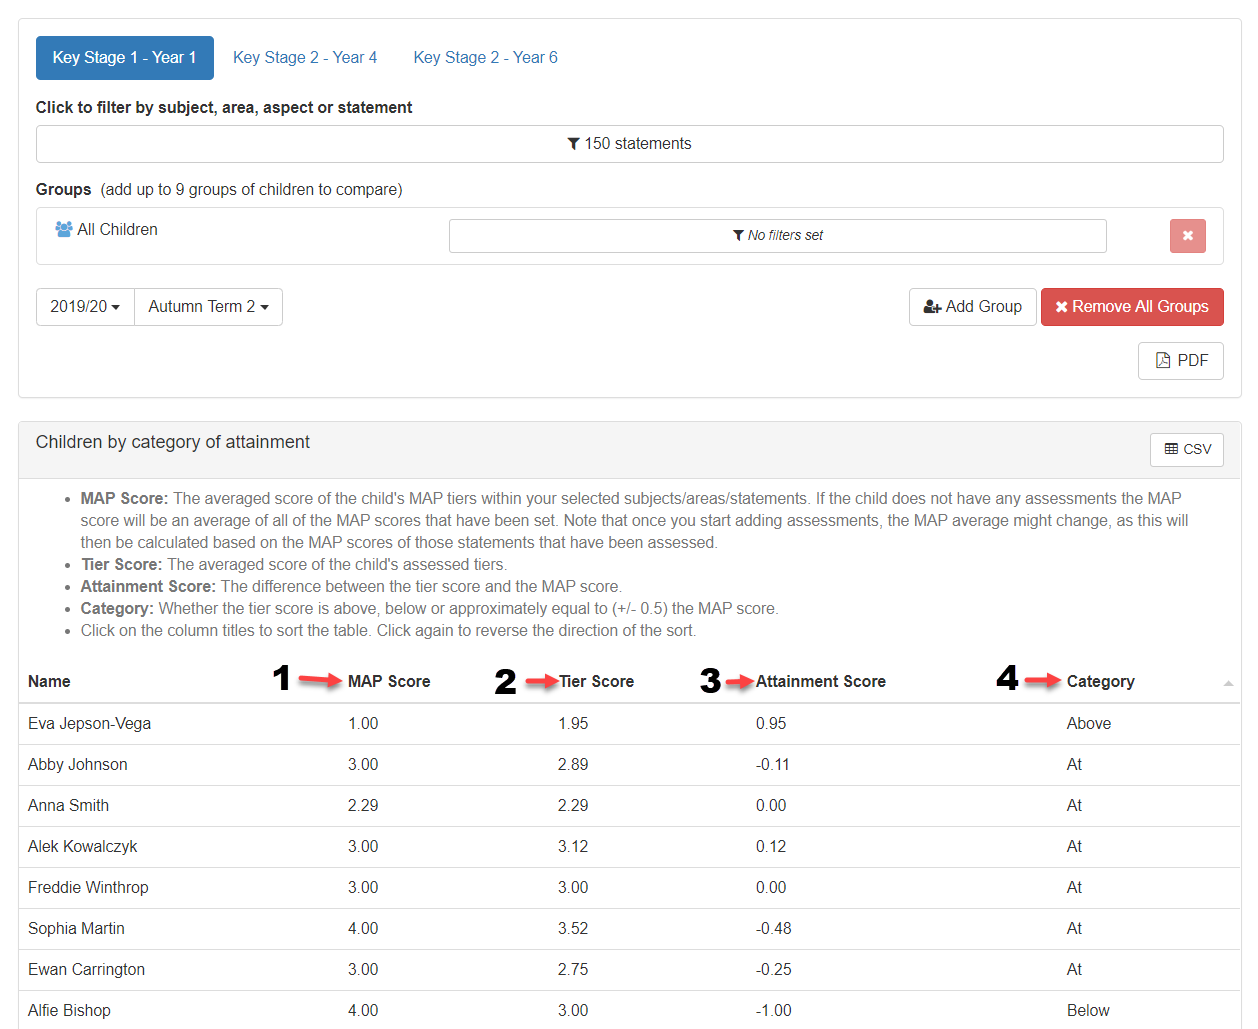Screen dimensions: 1258x1029
Task: Sort the table by Name column
Action: [x=49, y=681]
